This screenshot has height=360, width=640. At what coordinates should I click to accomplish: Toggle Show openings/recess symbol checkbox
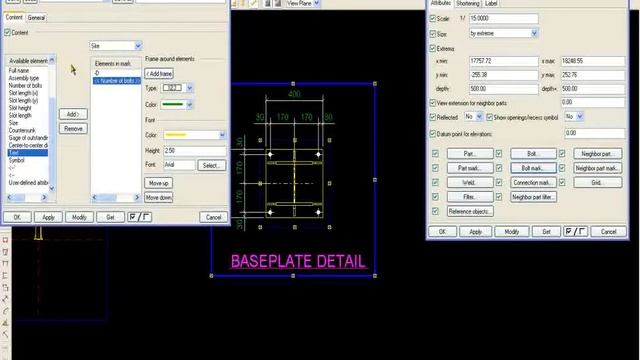point(490,117)
